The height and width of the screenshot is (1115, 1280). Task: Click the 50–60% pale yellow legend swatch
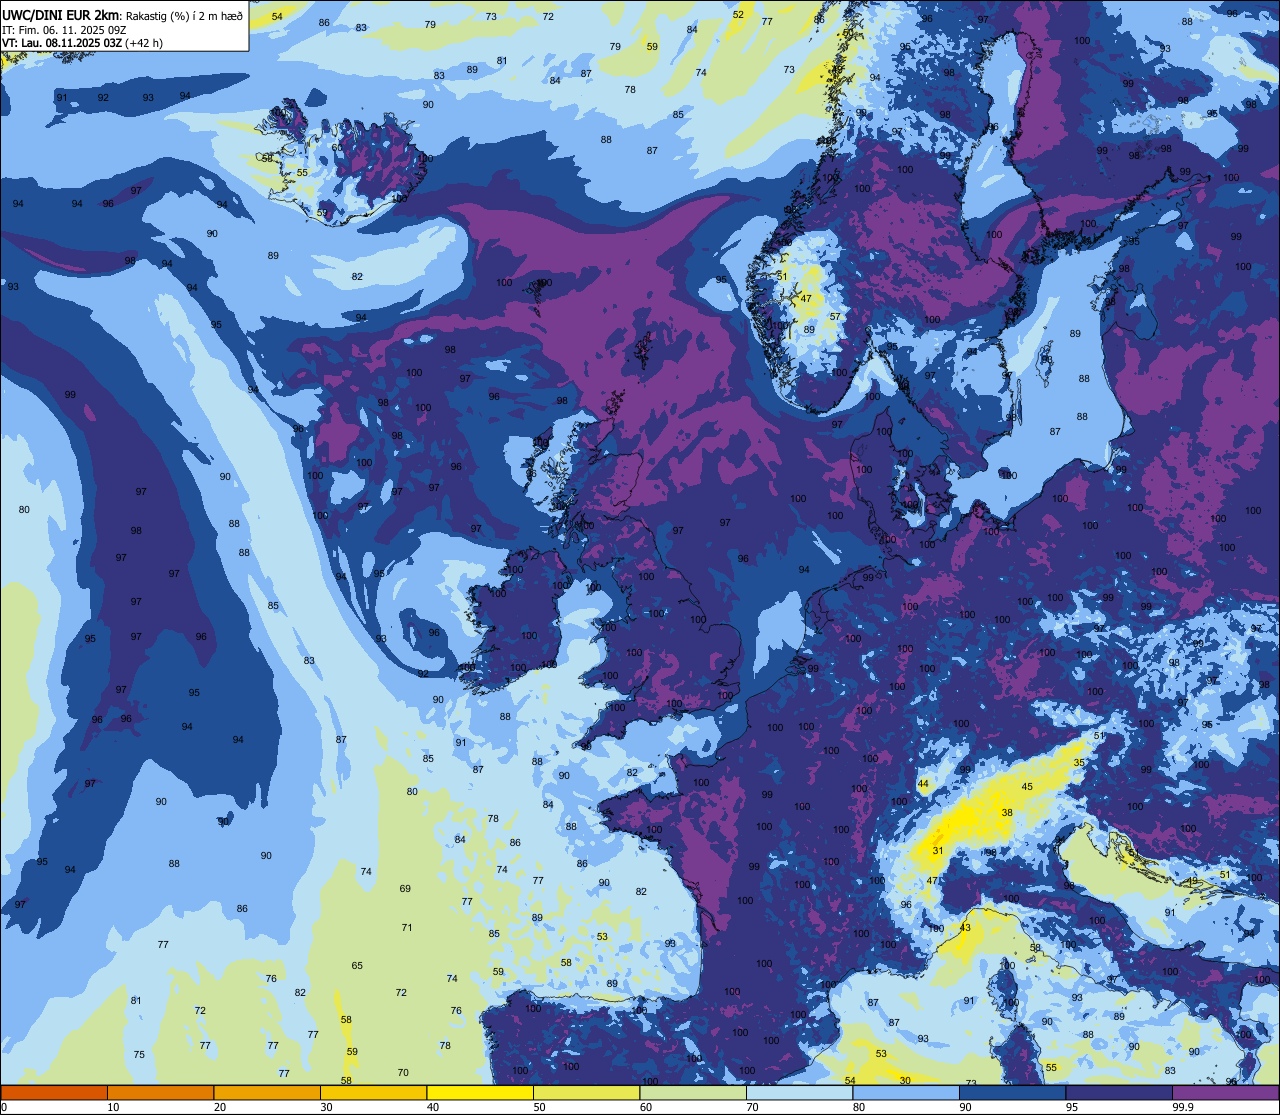click(x=586, y=1092)
